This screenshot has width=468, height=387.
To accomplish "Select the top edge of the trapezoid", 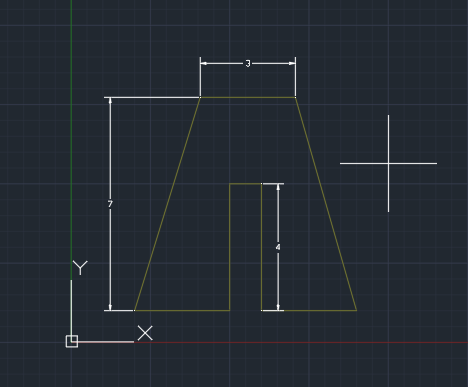I will pos(248,97).
